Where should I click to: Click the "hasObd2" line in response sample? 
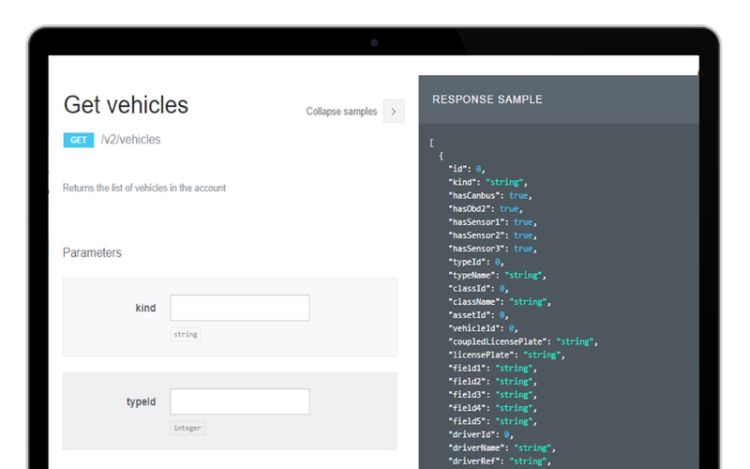pos(485,210)
